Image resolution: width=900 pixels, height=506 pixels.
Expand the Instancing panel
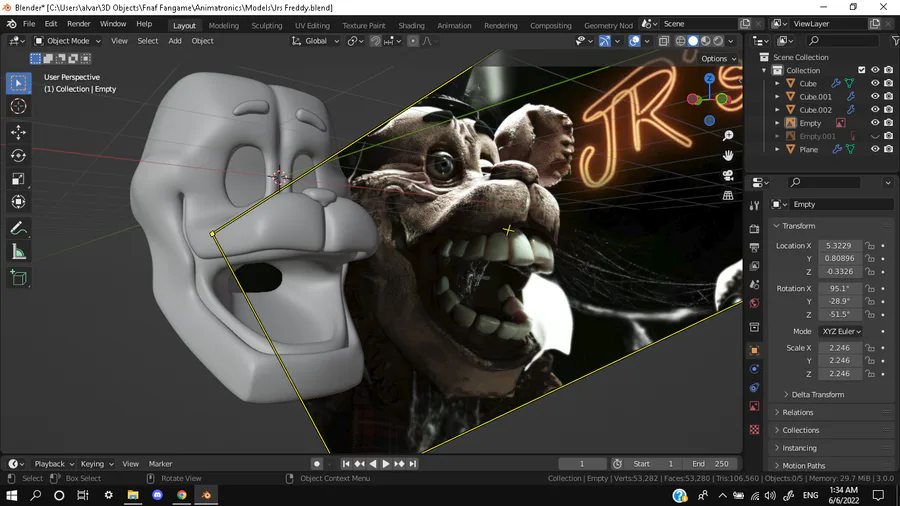click(x=798, y=448)
